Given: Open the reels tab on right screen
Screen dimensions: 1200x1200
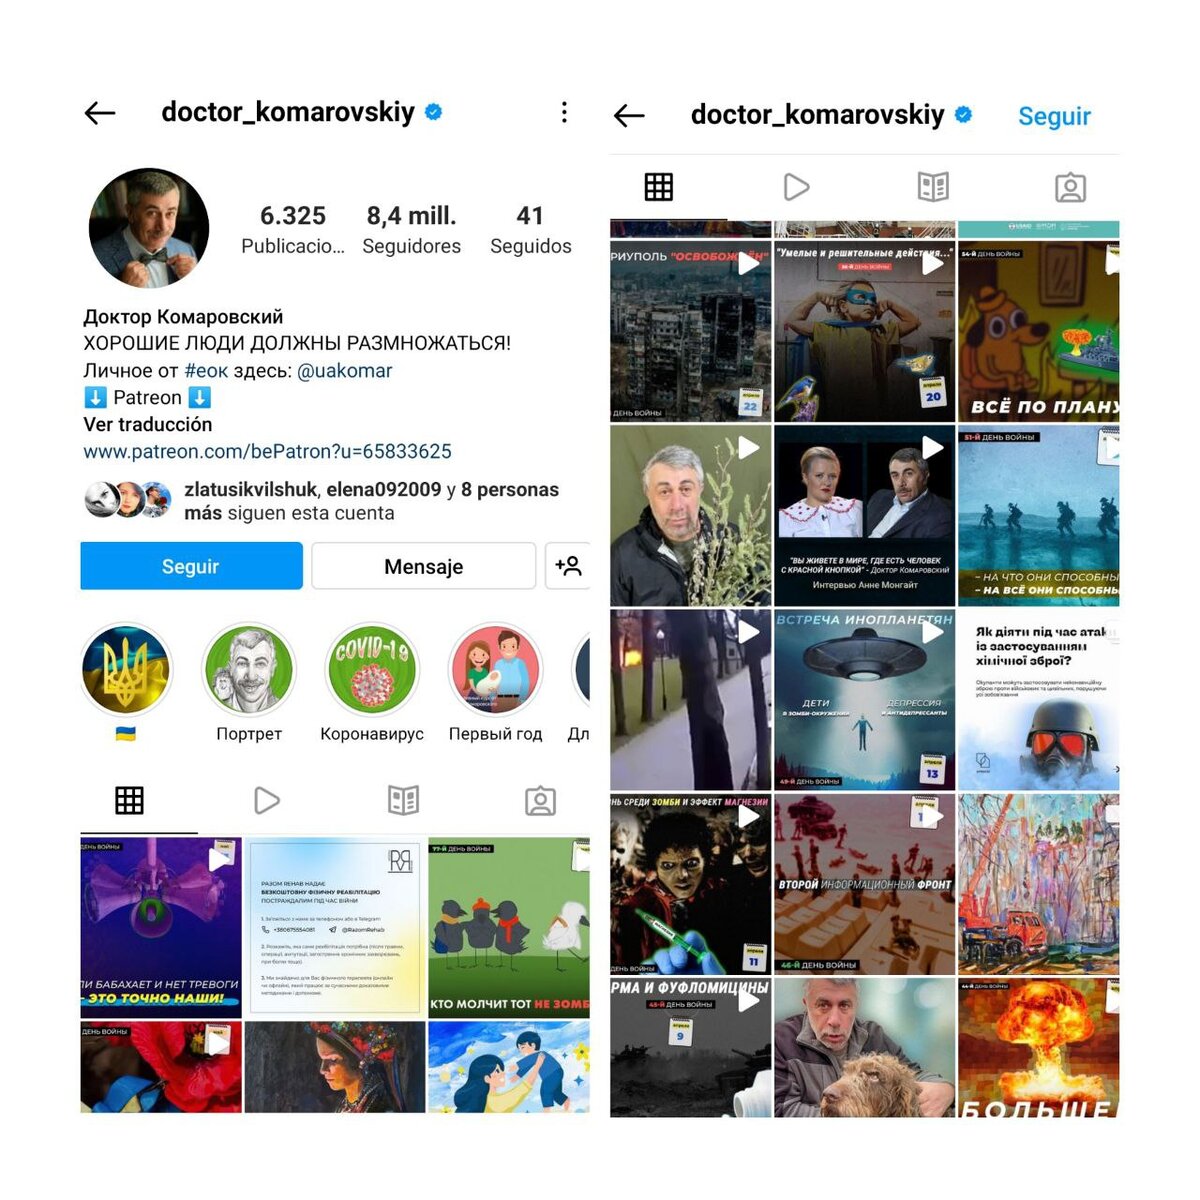Looking at the screenshot, I should [x=796, y=187].
